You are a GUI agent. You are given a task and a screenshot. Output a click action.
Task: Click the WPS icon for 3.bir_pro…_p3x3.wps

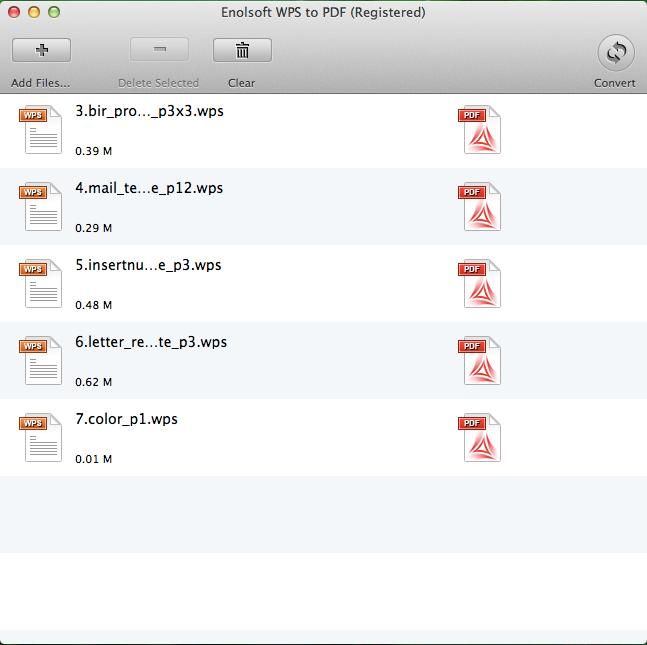[x=40, y=130]
